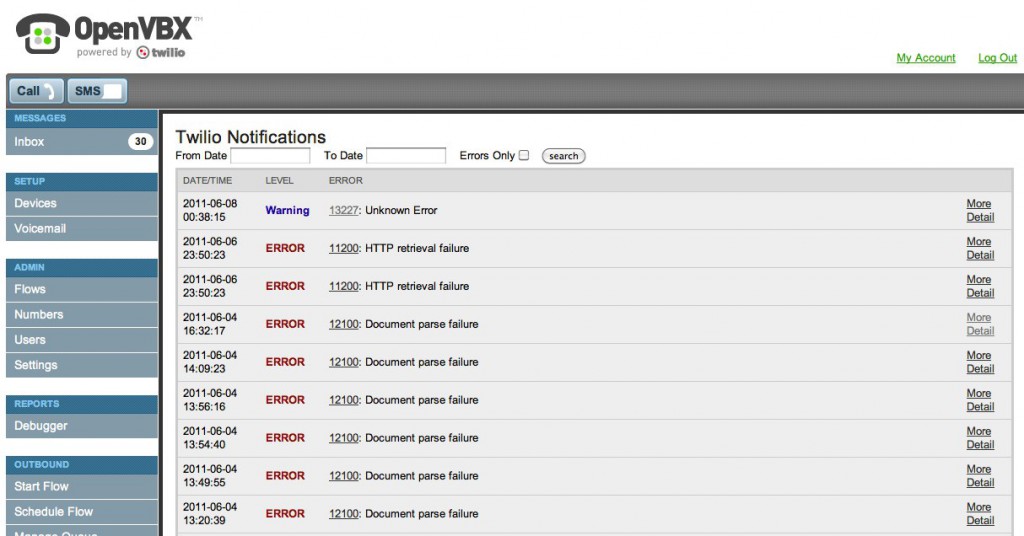Open the first 11200 error code link
Image resolution: width=1024 pixels, height=536 pixels.
344,248
